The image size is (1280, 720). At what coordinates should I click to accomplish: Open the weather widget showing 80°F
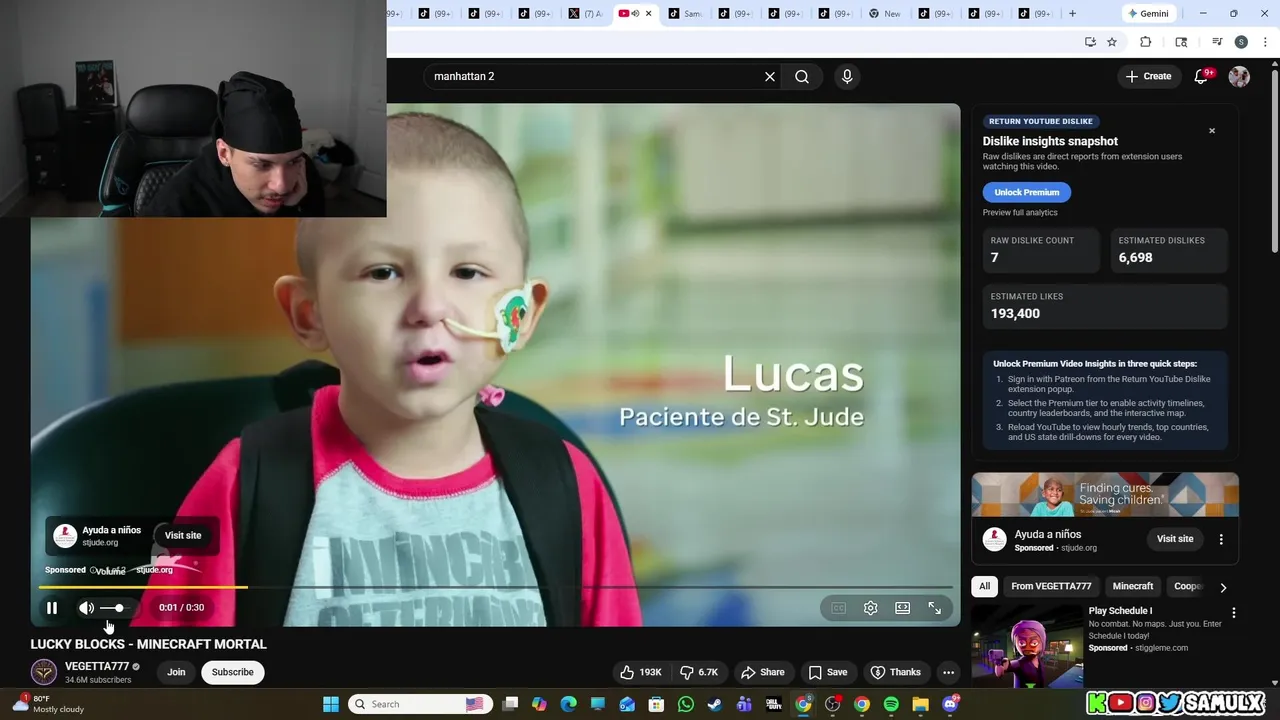(48, 704)
